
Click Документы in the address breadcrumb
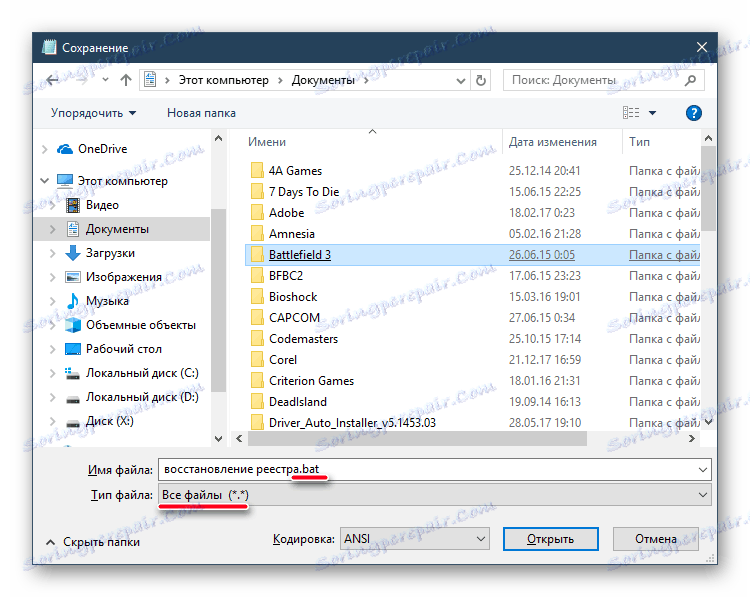pyautogui.click(x=323, y=80)
